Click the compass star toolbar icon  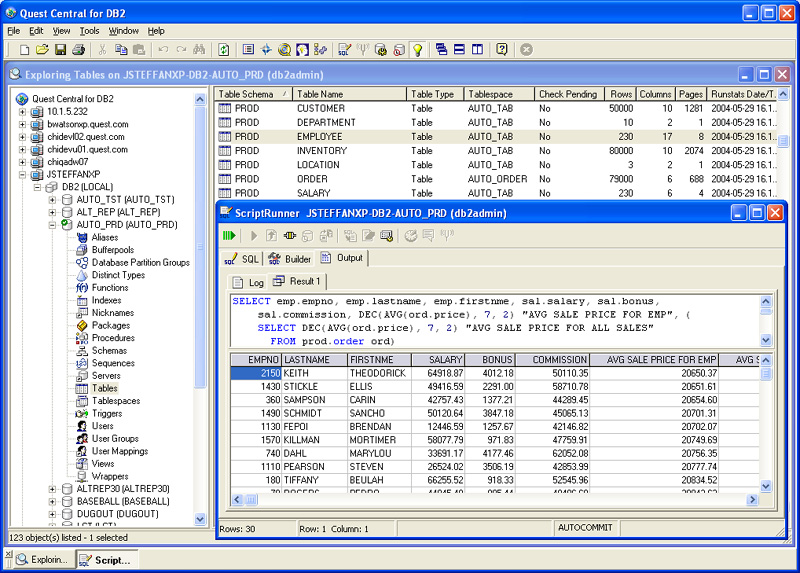pos(266,49)
